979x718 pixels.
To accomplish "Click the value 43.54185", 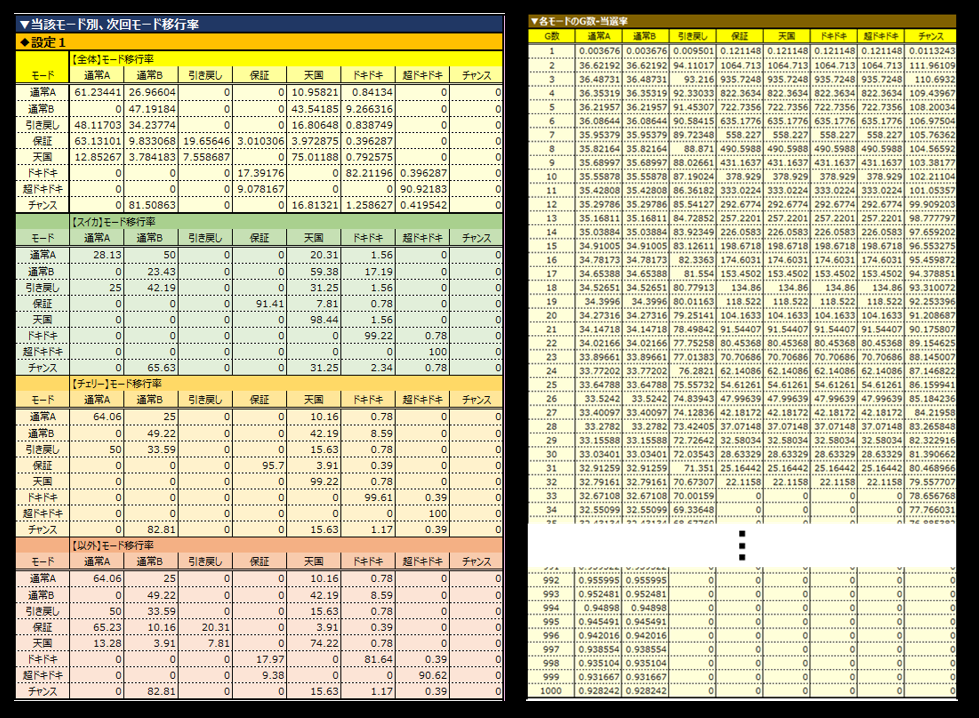I will 314,109.
